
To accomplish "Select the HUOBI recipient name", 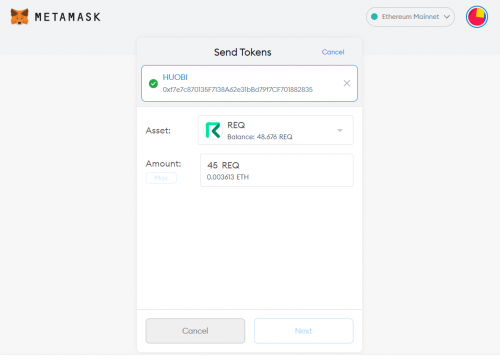I will click(175, 77).
